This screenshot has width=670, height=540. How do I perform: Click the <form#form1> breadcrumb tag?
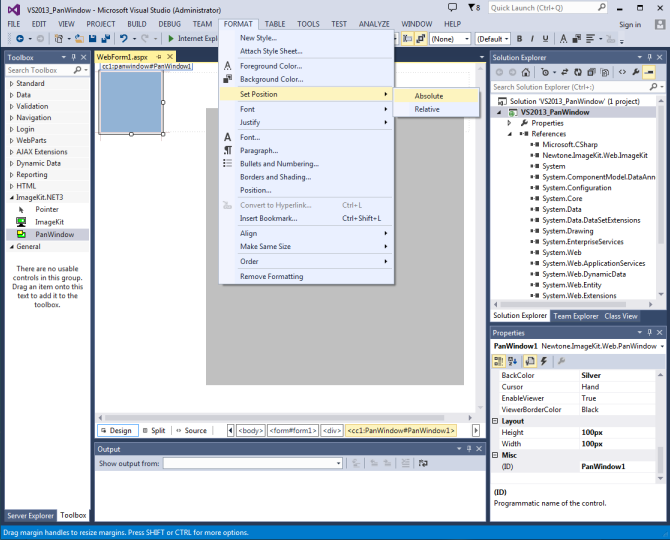(x=293, y=431)
